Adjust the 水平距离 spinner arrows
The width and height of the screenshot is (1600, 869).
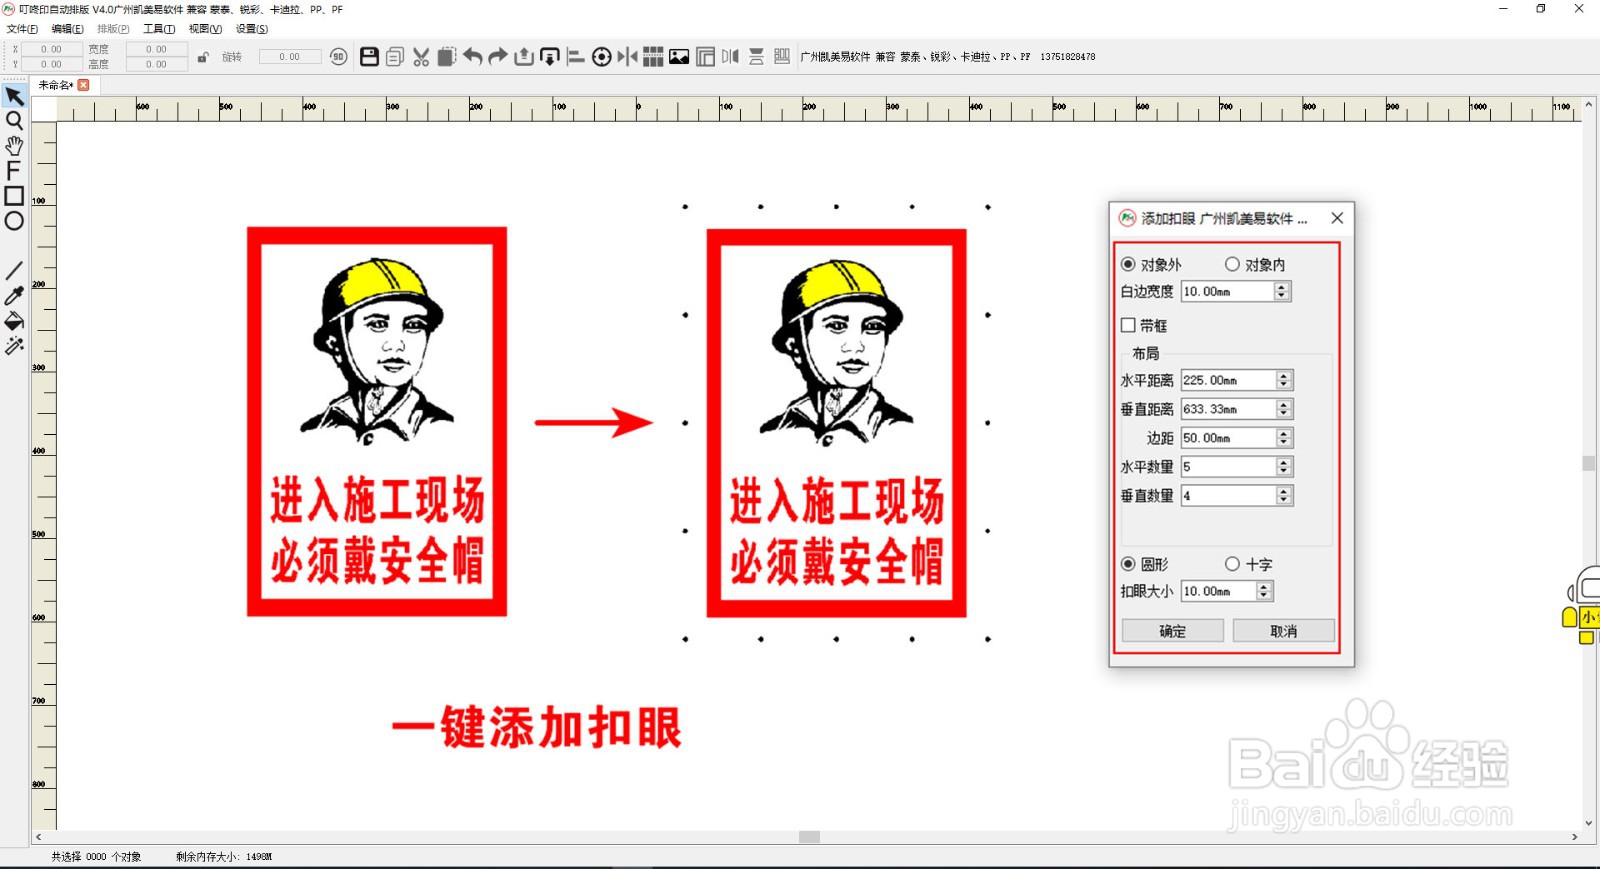(x=1284, y=380)
